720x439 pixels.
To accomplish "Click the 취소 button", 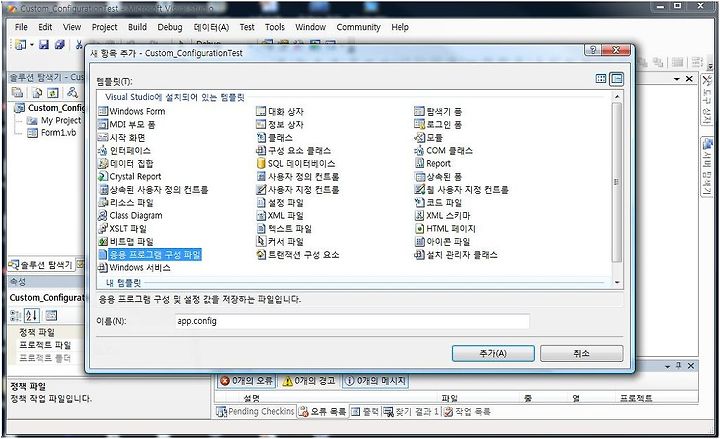I will click(581, 354).
